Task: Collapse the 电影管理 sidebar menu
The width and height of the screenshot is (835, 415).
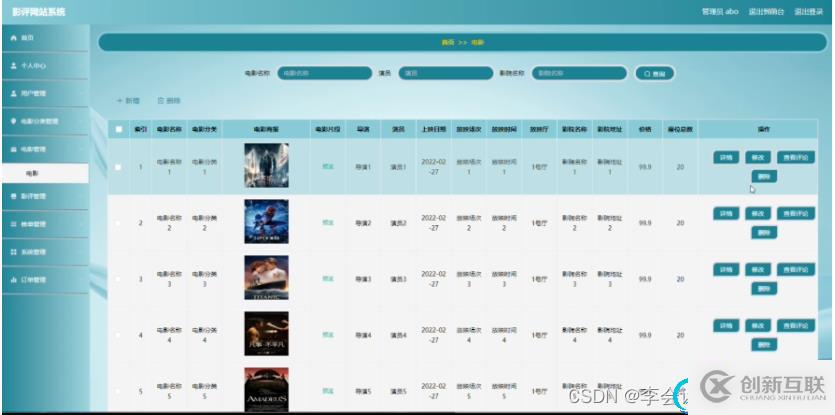Action: tap(42, 149)
